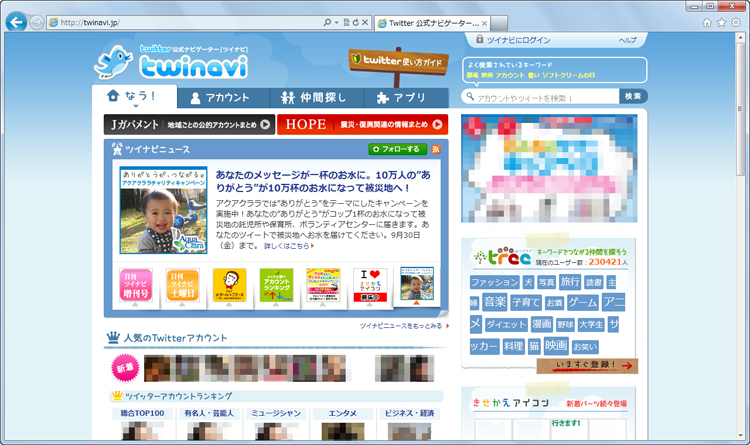The image size is (750, 445).
Task: Click the 詳しくはこちら link
Action: [x=288, y=246]
